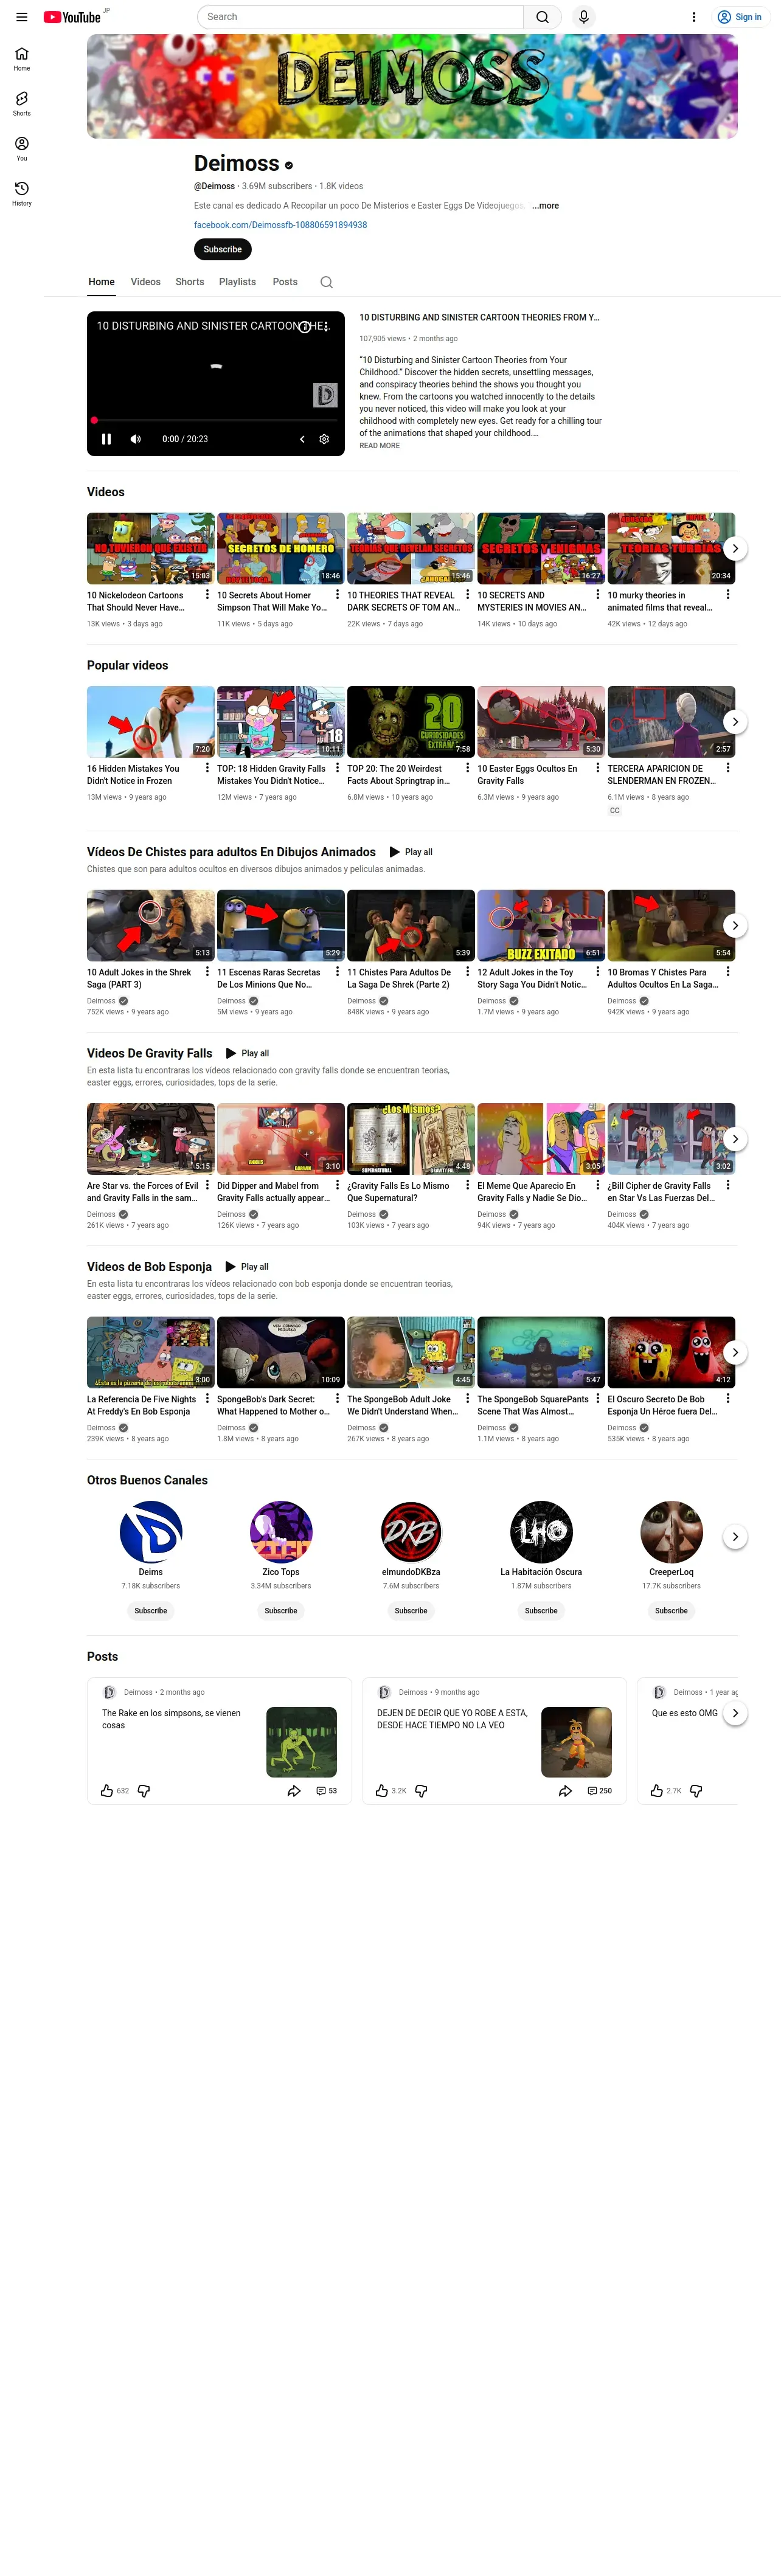781x2576 pixels.
Task: Click the YouTube logo
Action: pyautogui.click(x=72, y=17)
